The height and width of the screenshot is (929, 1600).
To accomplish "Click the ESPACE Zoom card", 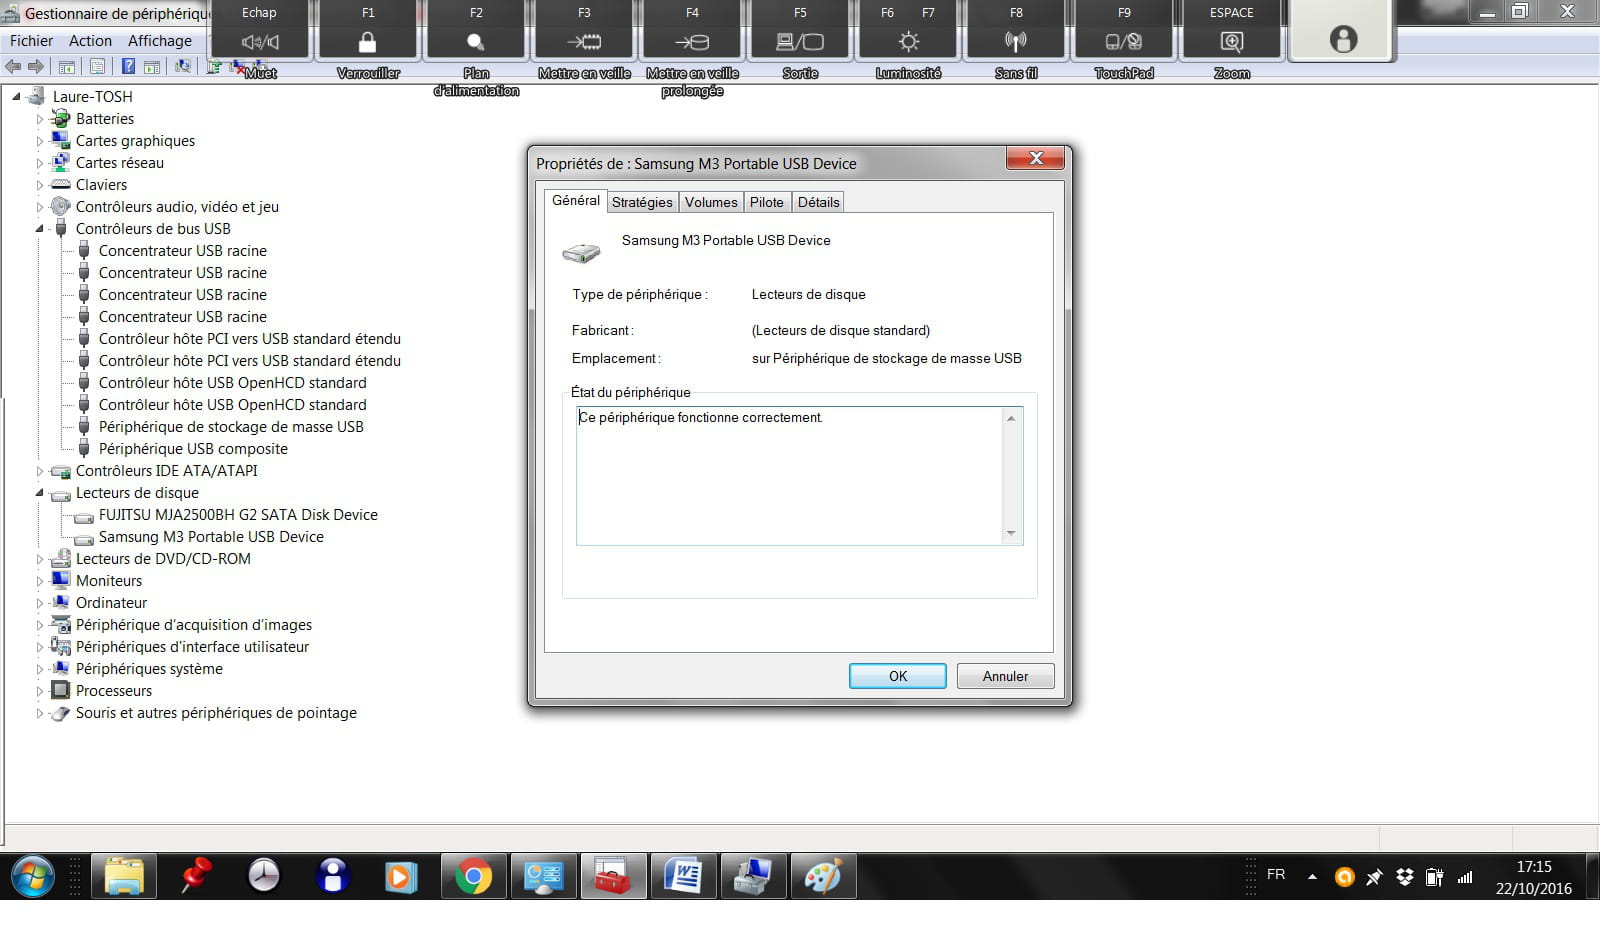I will point(1232,30).
